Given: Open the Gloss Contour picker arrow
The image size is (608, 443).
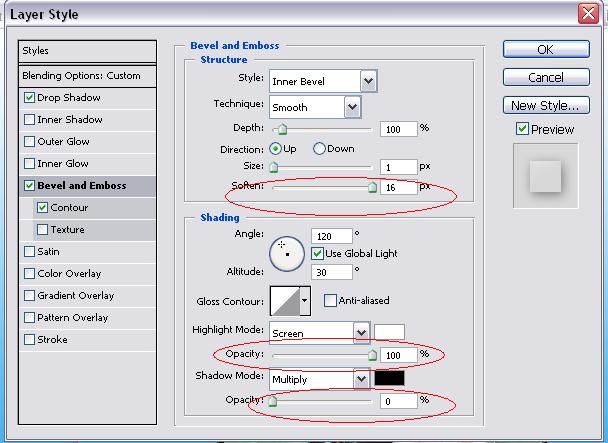Looking at the screenshot, I should pyautogui.click(x=305, y=301).
